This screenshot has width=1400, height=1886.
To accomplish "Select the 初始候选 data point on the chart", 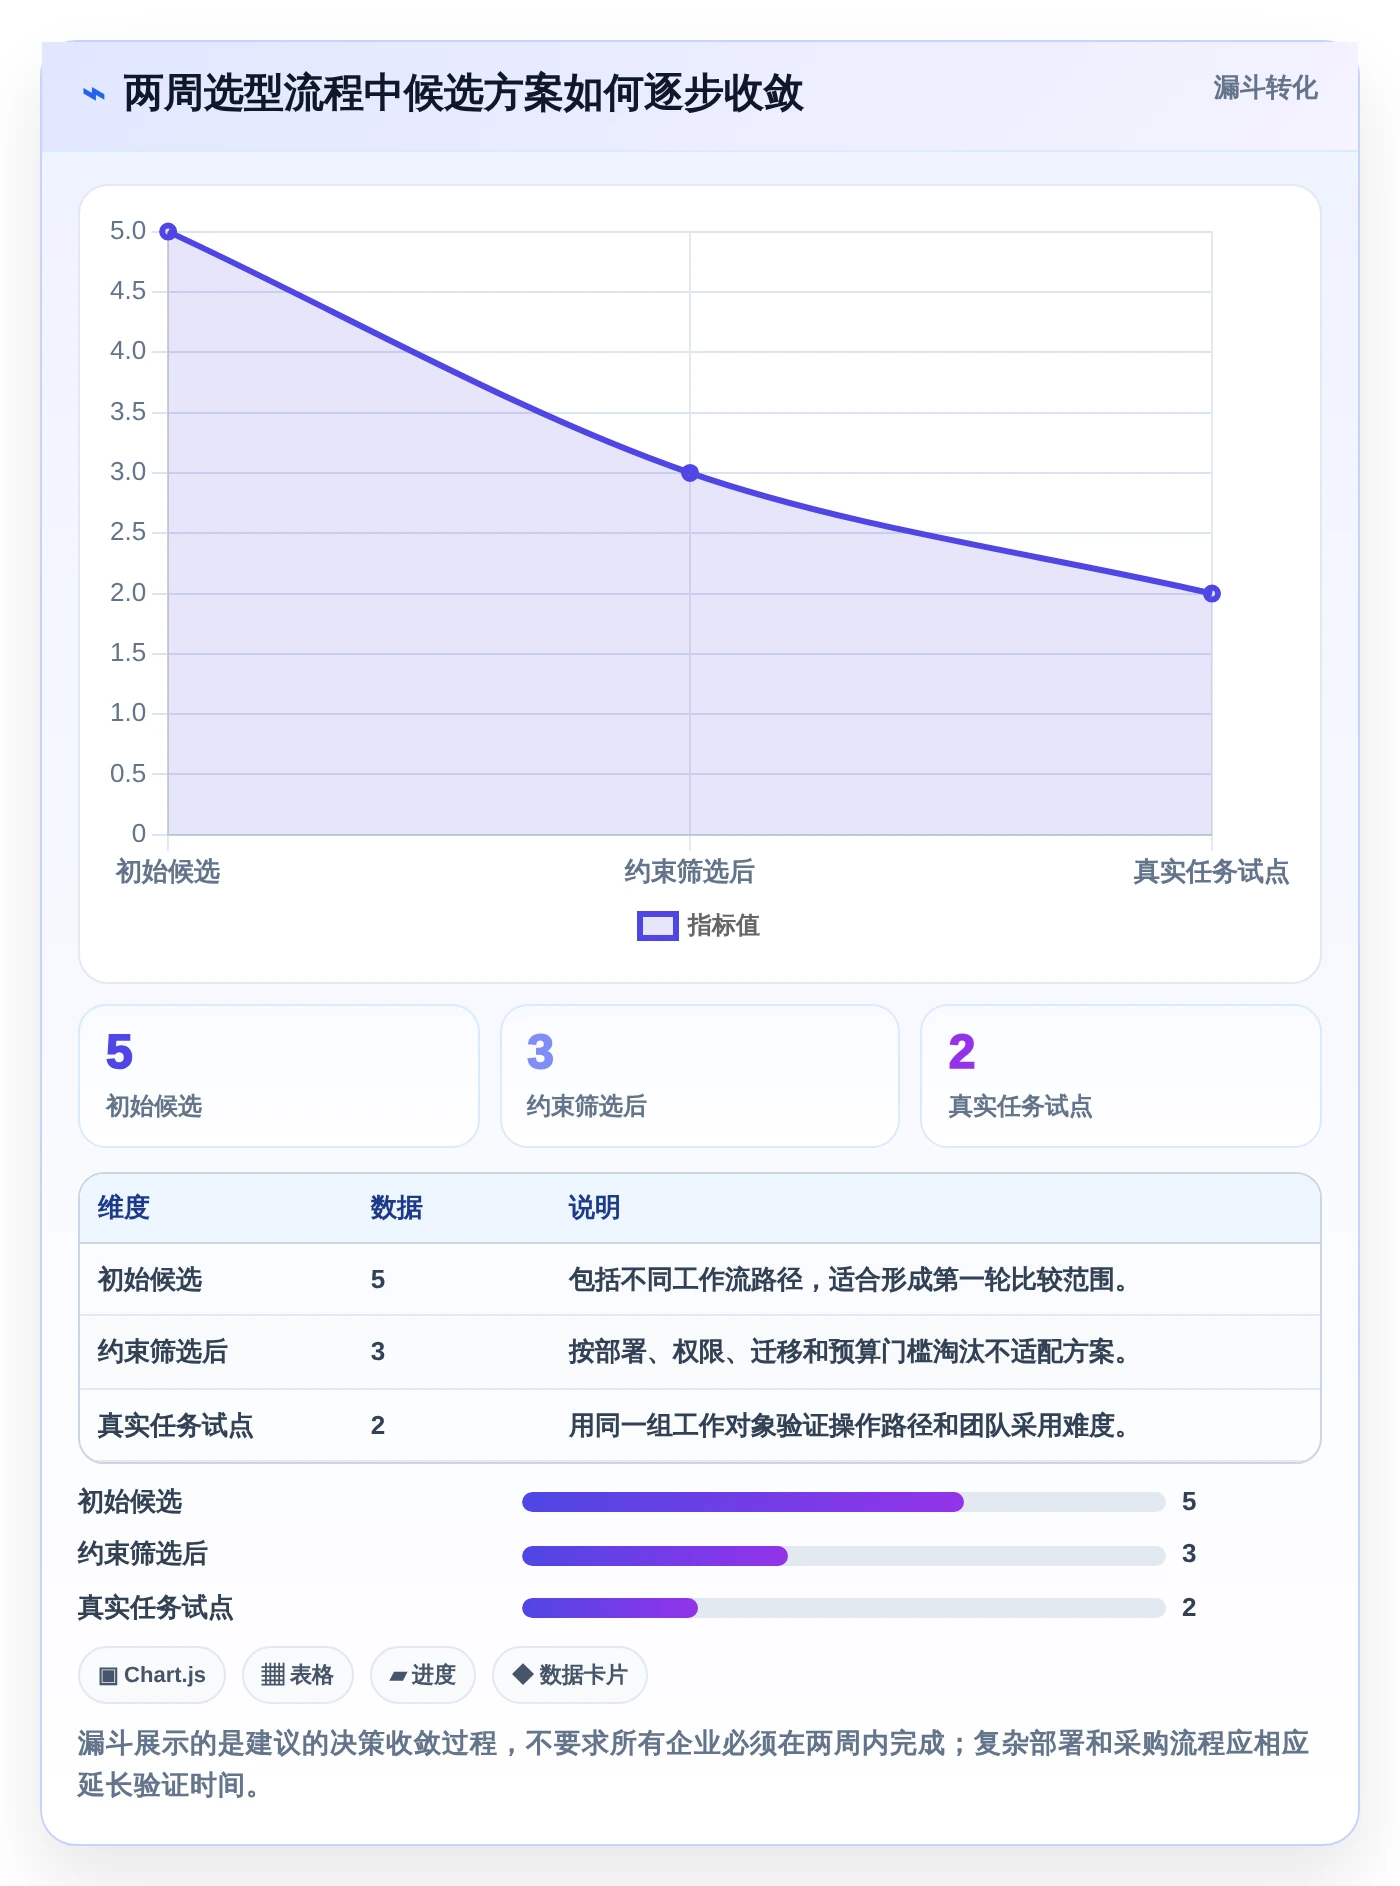I will (168, 232).
